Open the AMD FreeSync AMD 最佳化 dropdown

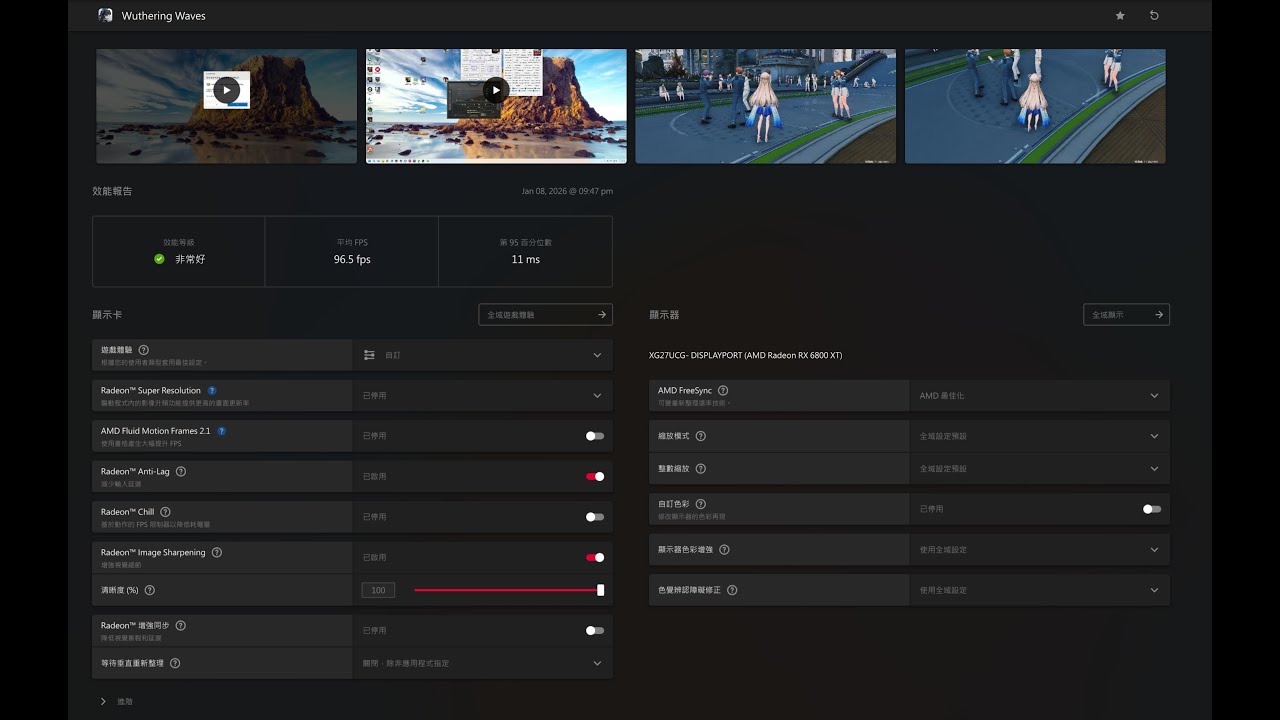coord(1039,395)
